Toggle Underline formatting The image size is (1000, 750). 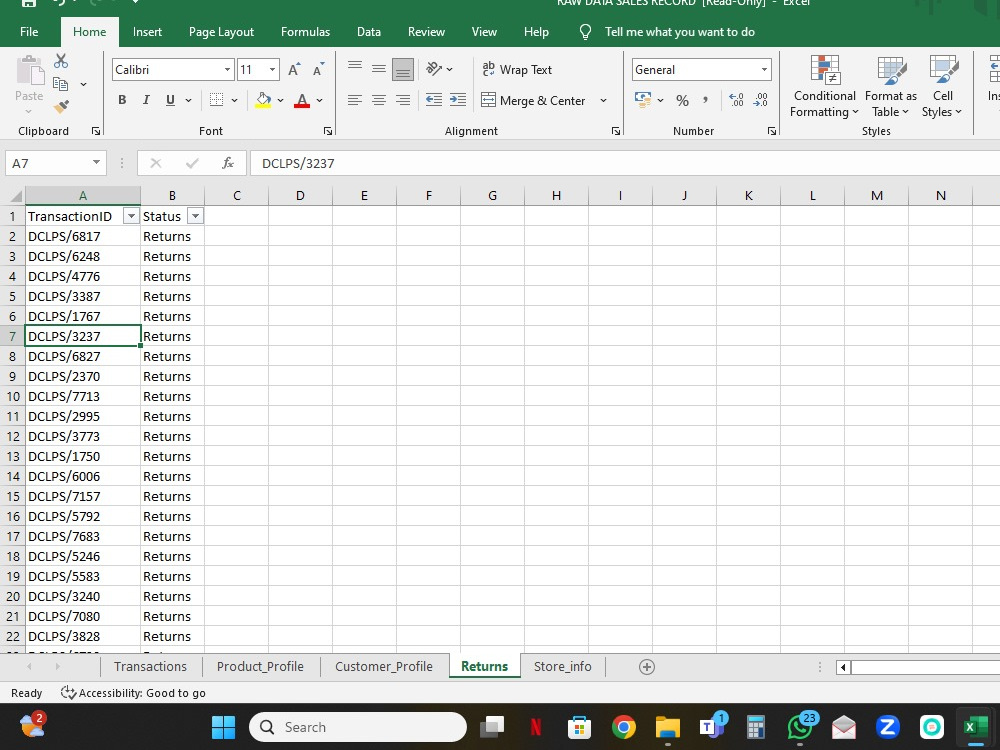click(170, 100)
